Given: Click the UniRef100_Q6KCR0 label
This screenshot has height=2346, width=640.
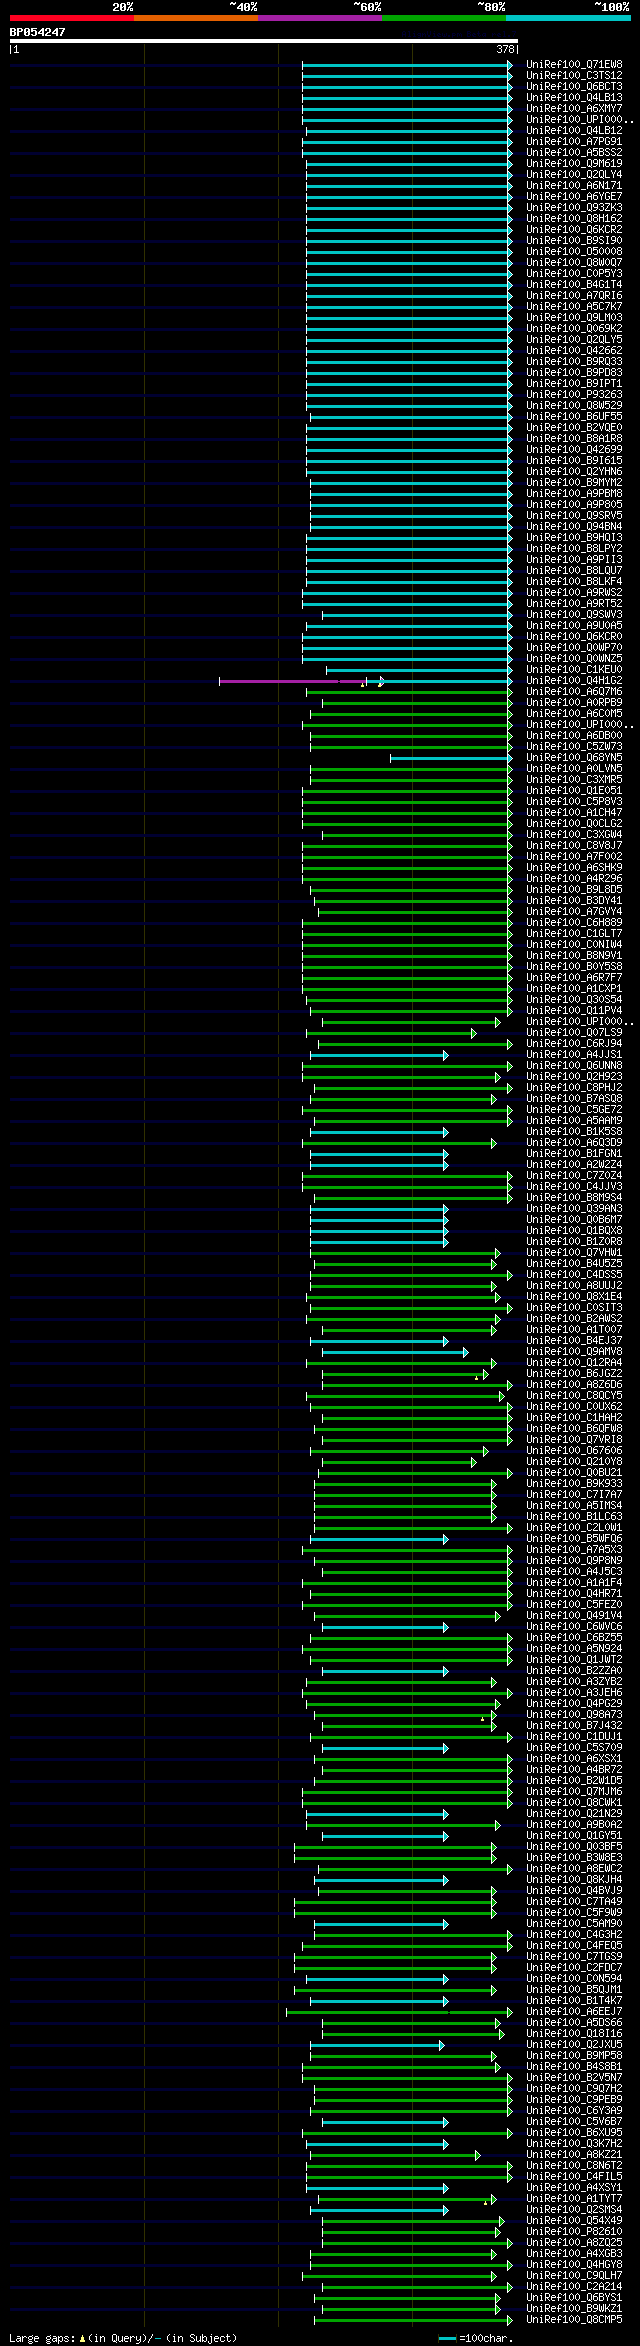Looking at the screenshot, I should [x=574, y=636].
